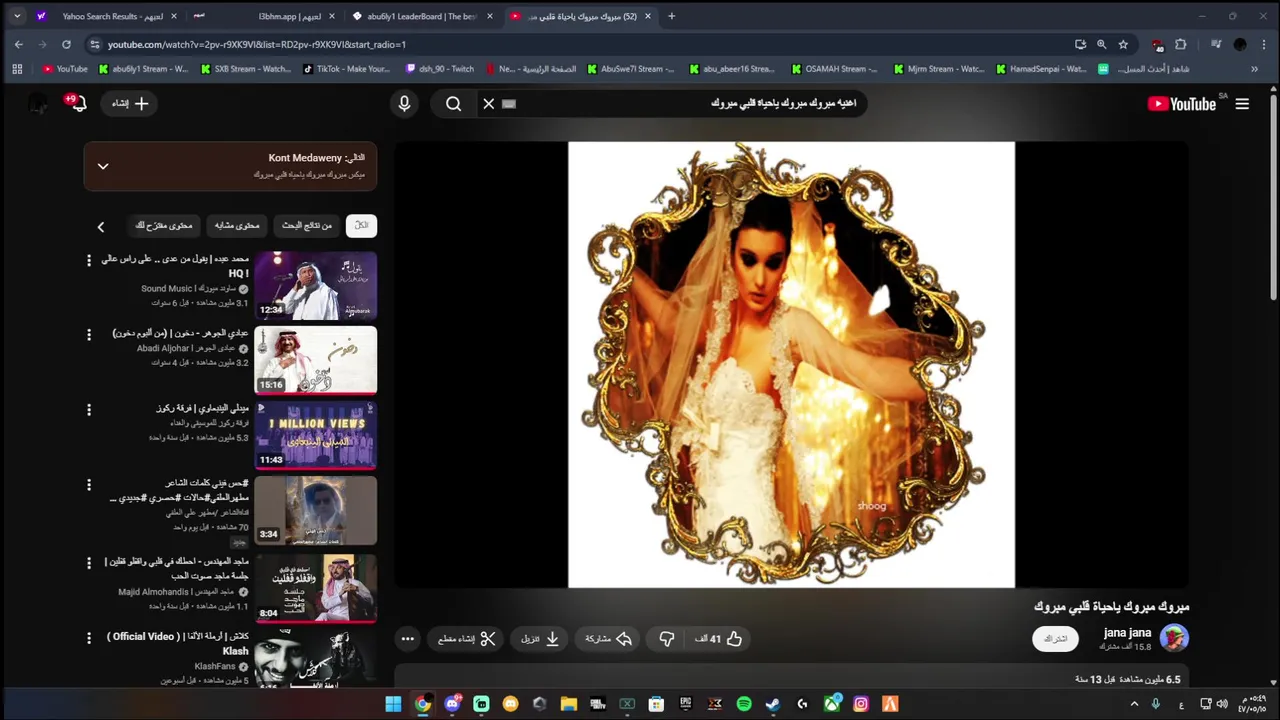Viewport: 1280px width, 720px height.
Task: Play the 1 Million Views 11:43 thumbnail
Action: tap(315, 435)
